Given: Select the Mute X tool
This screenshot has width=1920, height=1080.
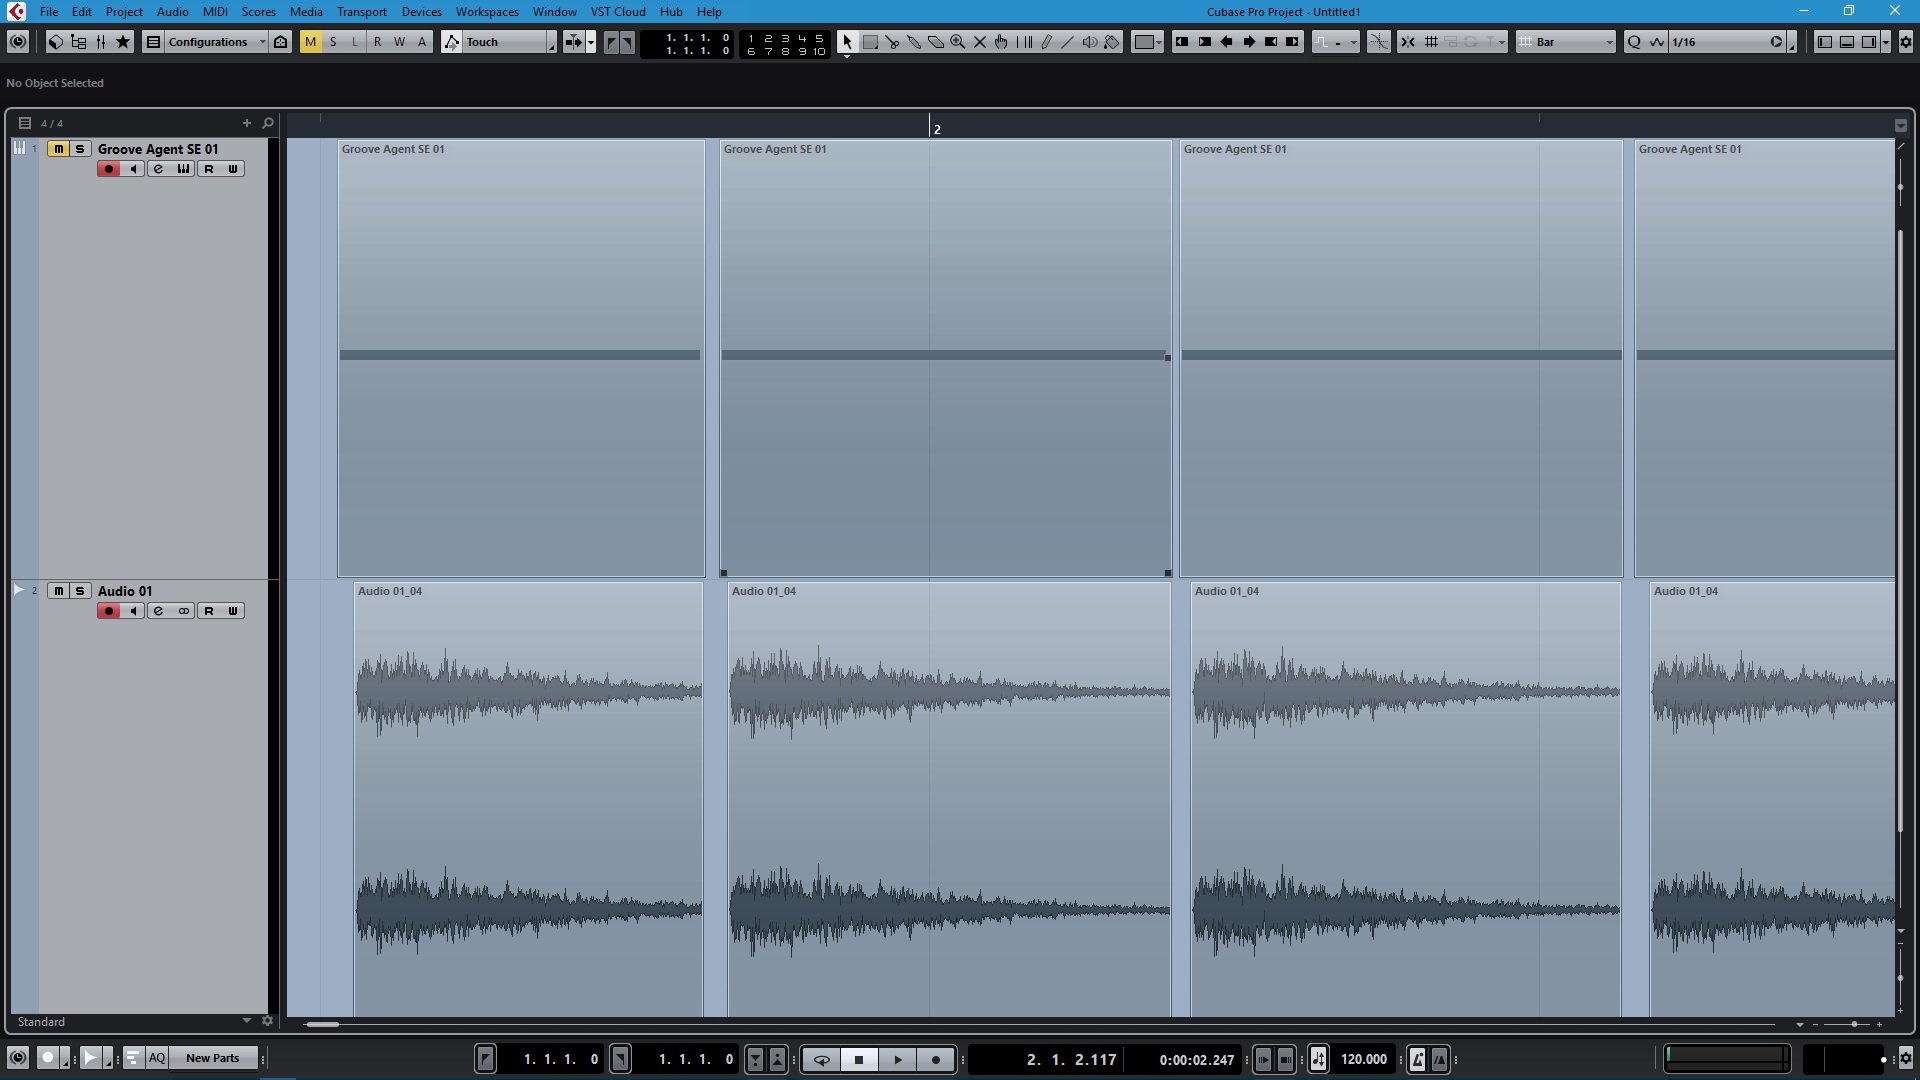Looking at the screenshot, I should pyautogui.click(x=980, y=42).
